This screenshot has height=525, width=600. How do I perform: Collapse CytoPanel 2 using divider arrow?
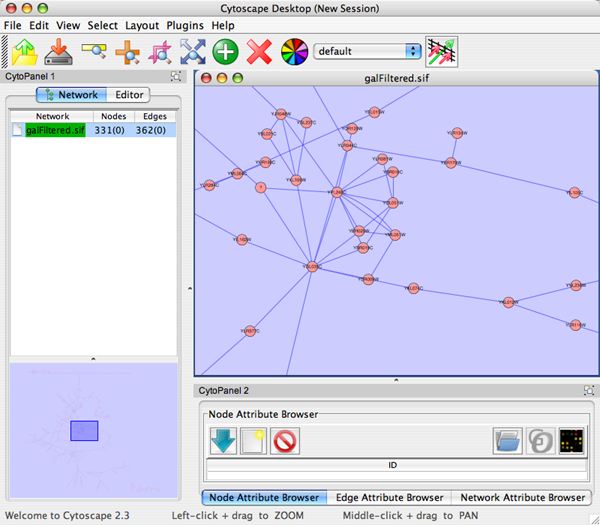[x=396, y=380]
